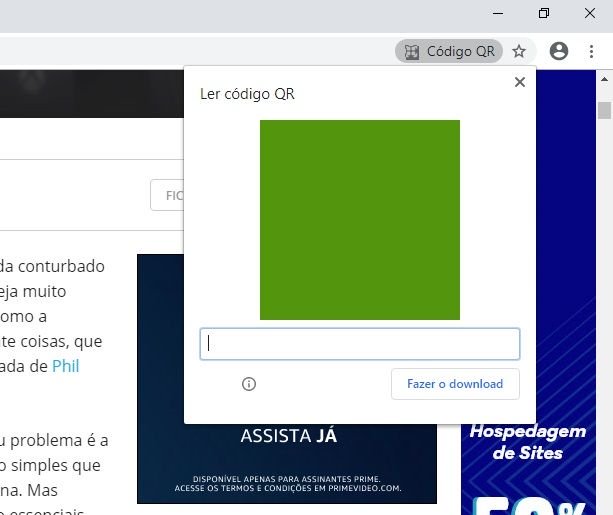Click the page scrollbar up arrow
Screen dimensions: 613x515
click(604, 79)
